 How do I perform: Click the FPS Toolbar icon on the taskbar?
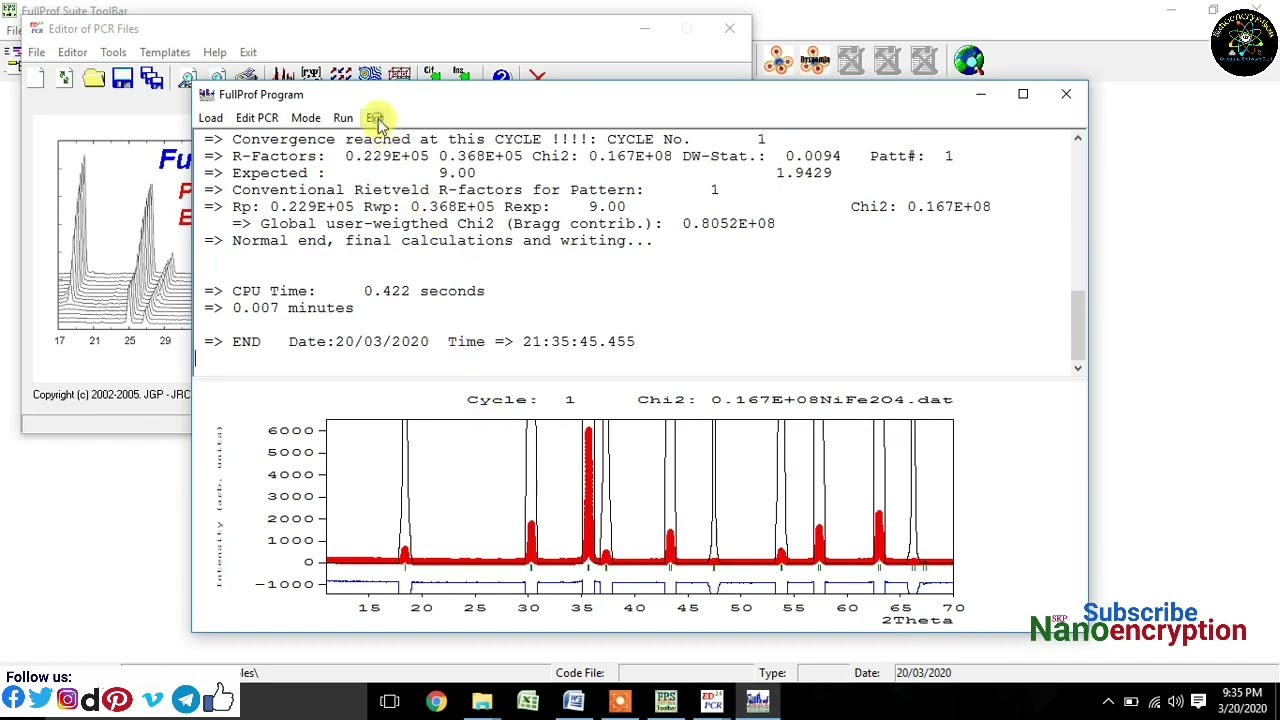pos(666,701)
